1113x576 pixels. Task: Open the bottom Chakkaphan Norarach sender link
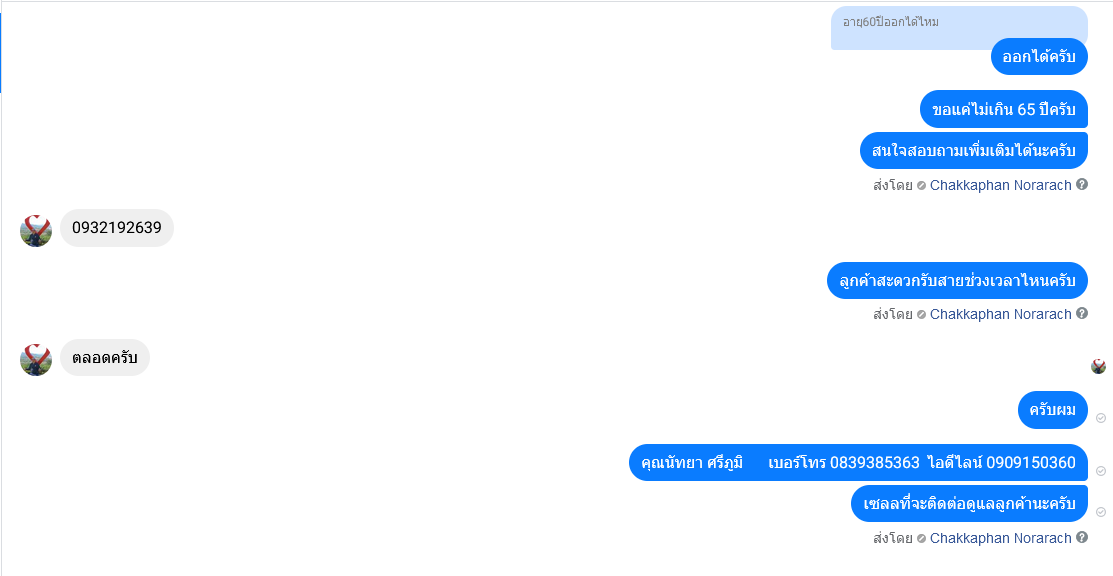click(1000, 538)
